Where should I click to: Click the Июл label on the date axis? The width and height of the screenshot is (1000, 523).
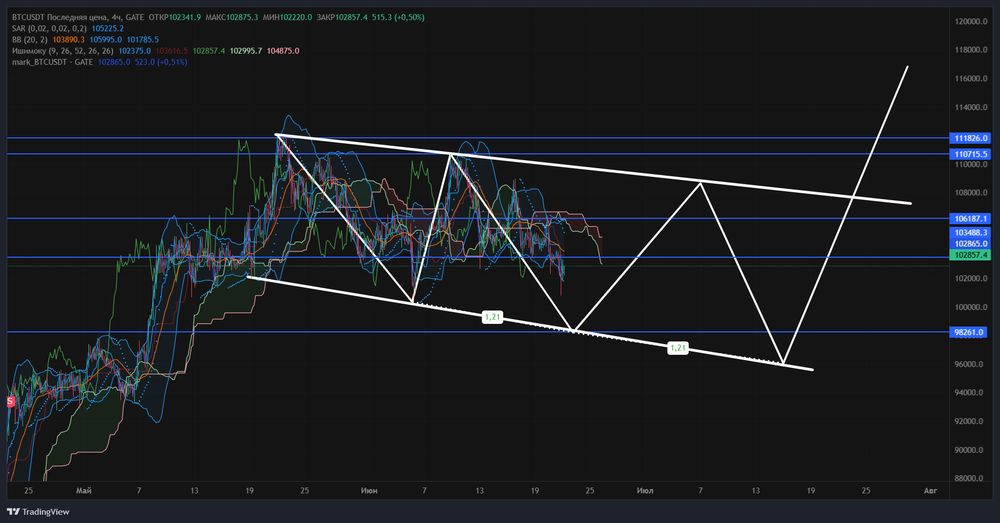[645, 490]
